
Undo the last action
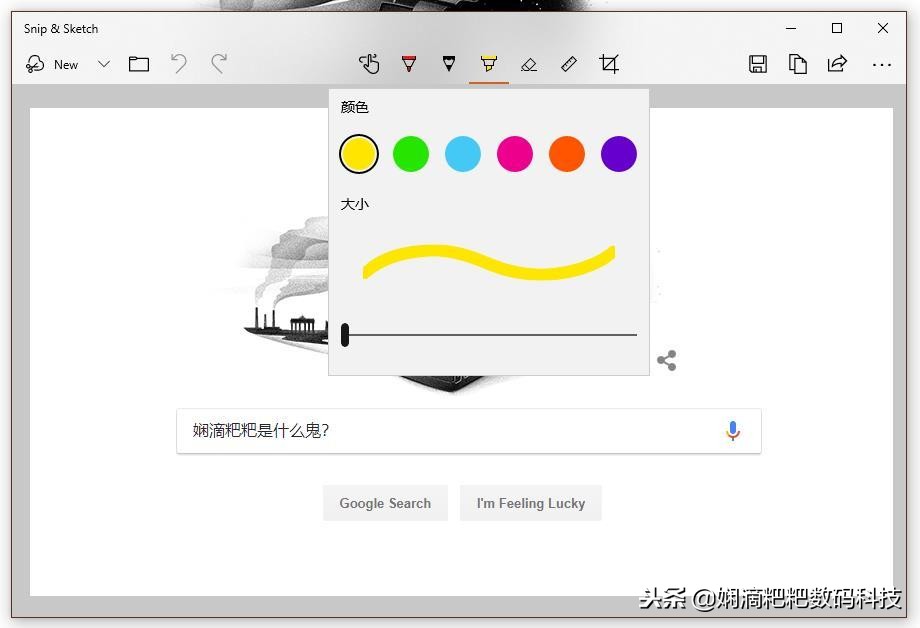click(x=178, y=63)
